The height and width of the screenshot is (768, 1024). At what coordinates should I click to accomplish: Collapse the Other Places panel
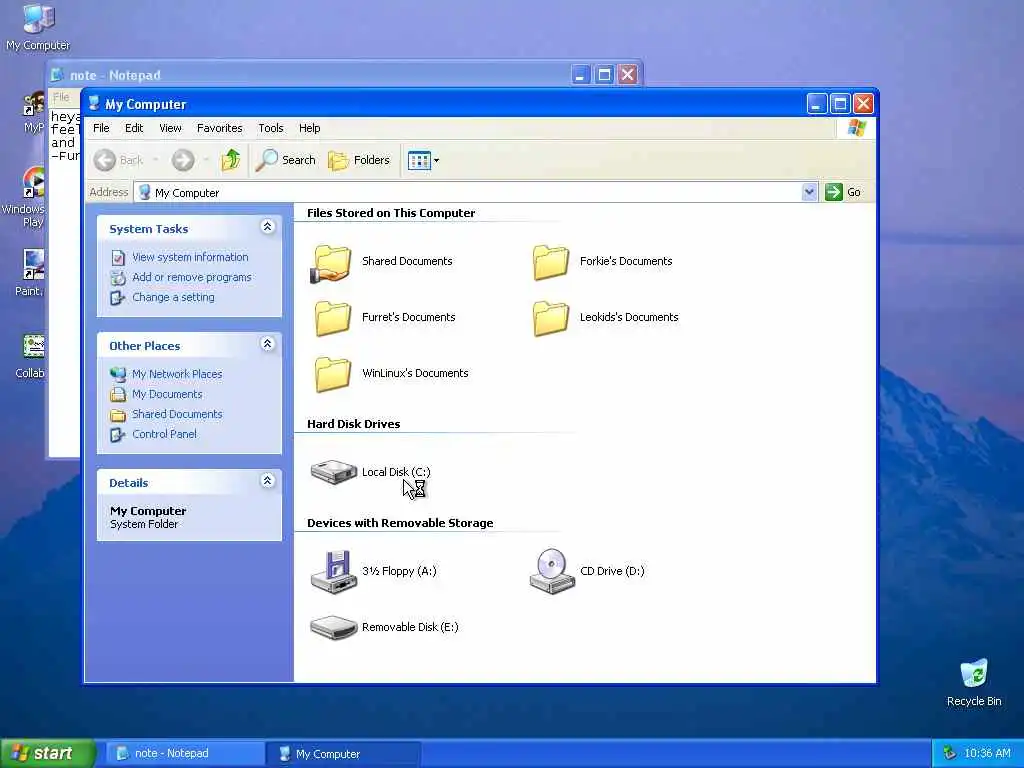[x=267, y=344]
